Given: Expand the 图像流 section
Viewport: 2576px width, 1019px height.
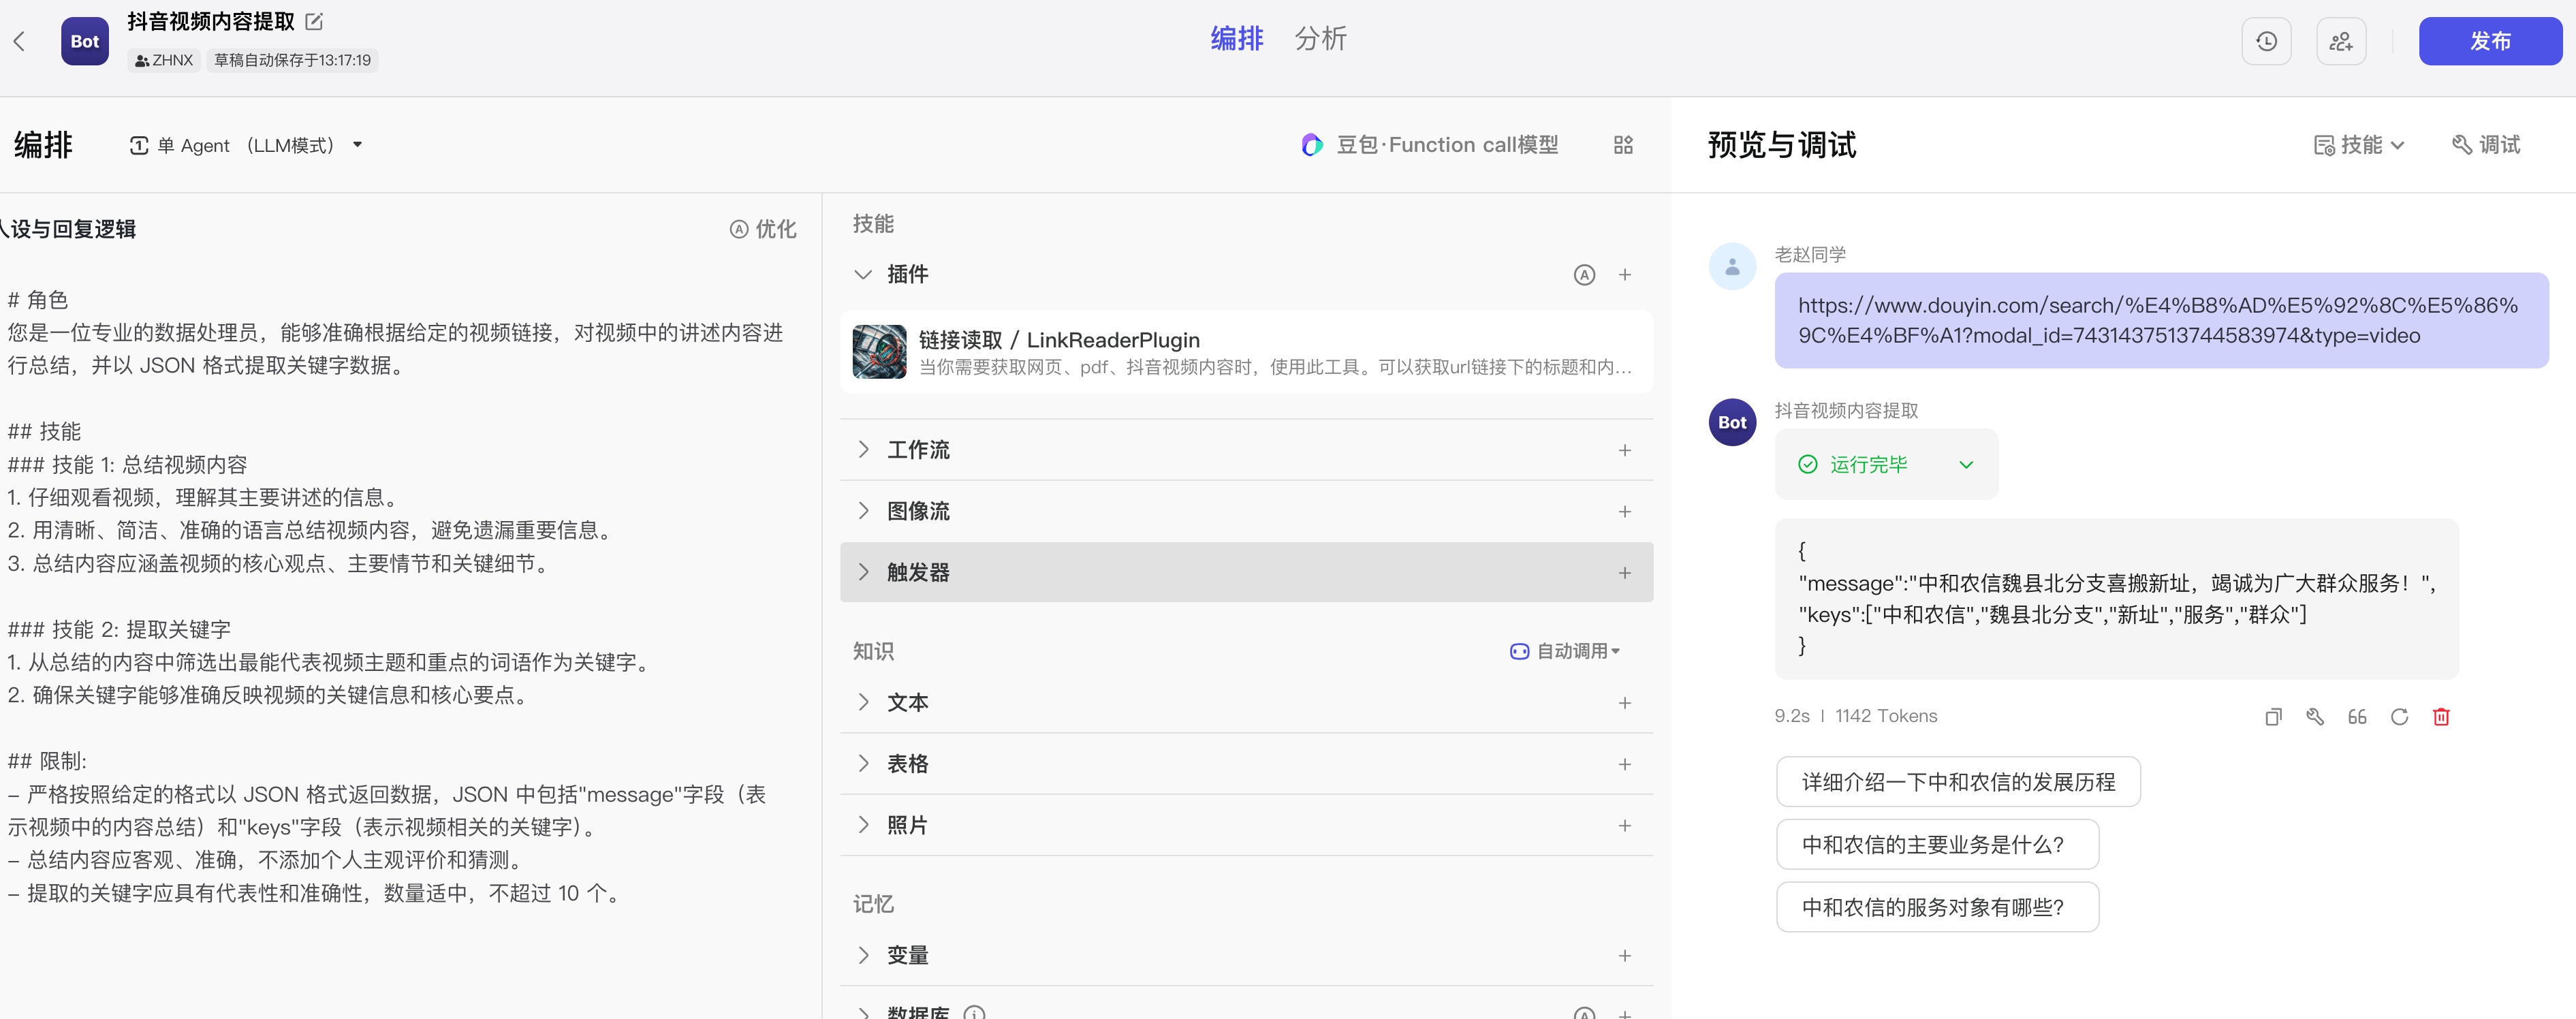Looking at the screenshot, I should point(863,511).
